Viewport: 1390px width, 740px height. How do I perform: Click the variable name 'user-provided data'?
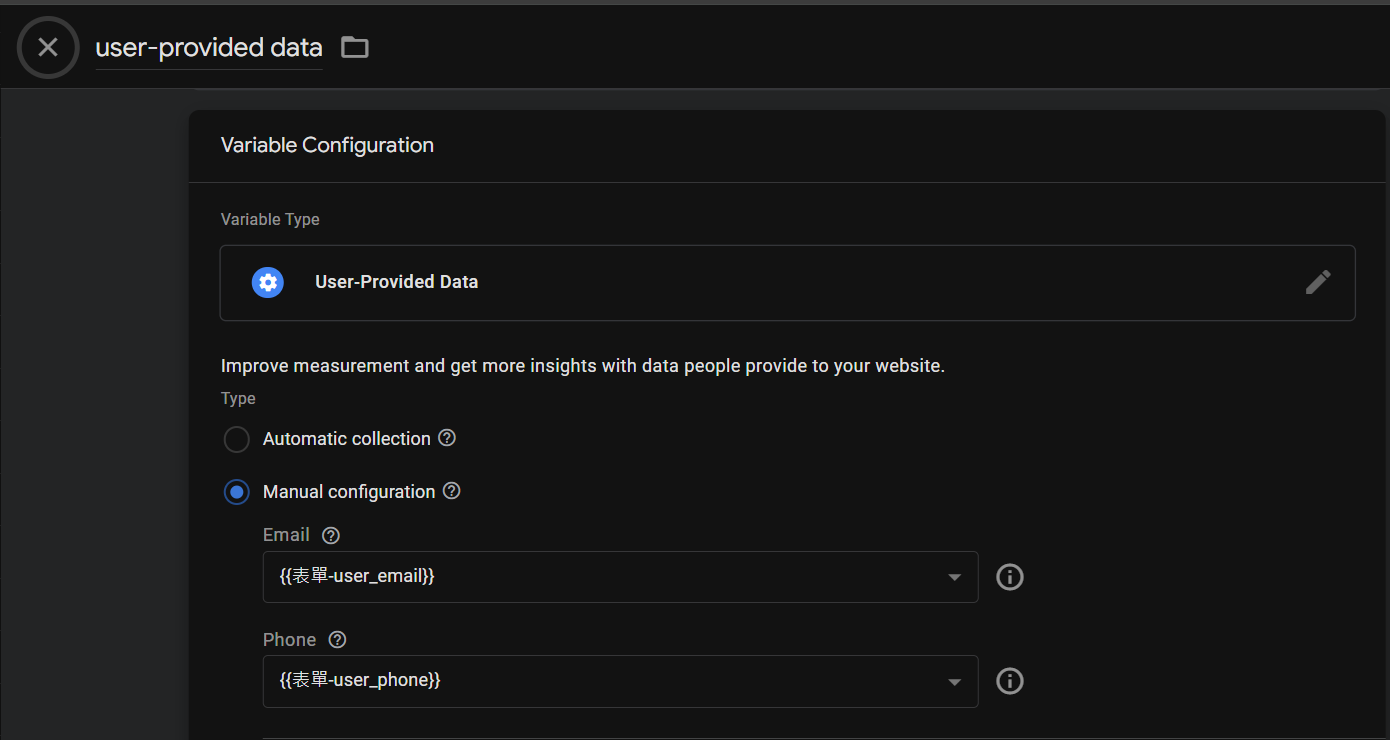[209, 47]
